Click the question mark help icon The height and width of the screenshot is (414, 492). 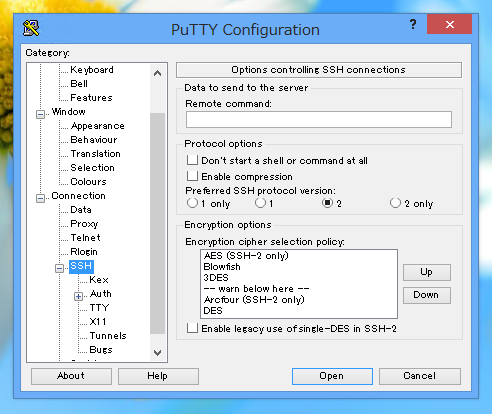413,24
